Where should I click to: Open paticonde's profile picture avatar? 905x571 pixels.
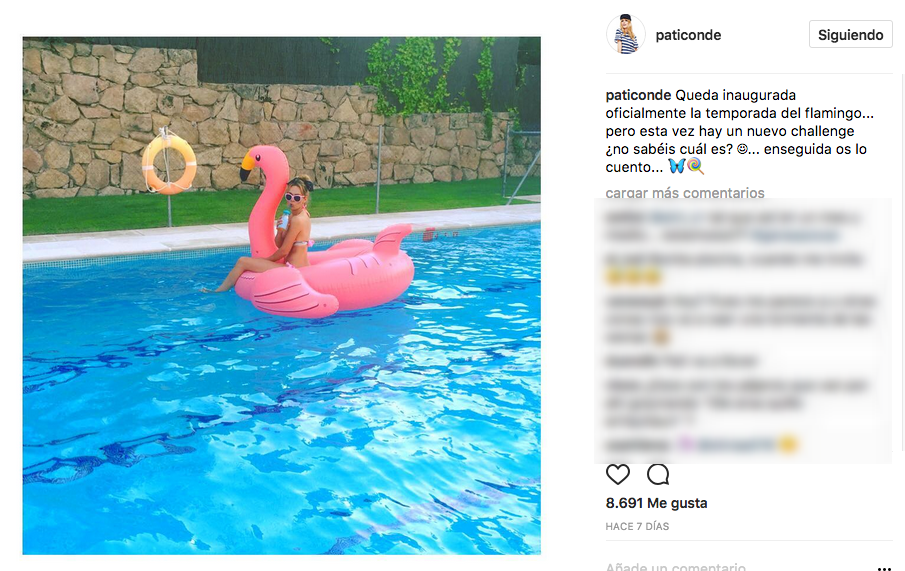tap(626, 34)
